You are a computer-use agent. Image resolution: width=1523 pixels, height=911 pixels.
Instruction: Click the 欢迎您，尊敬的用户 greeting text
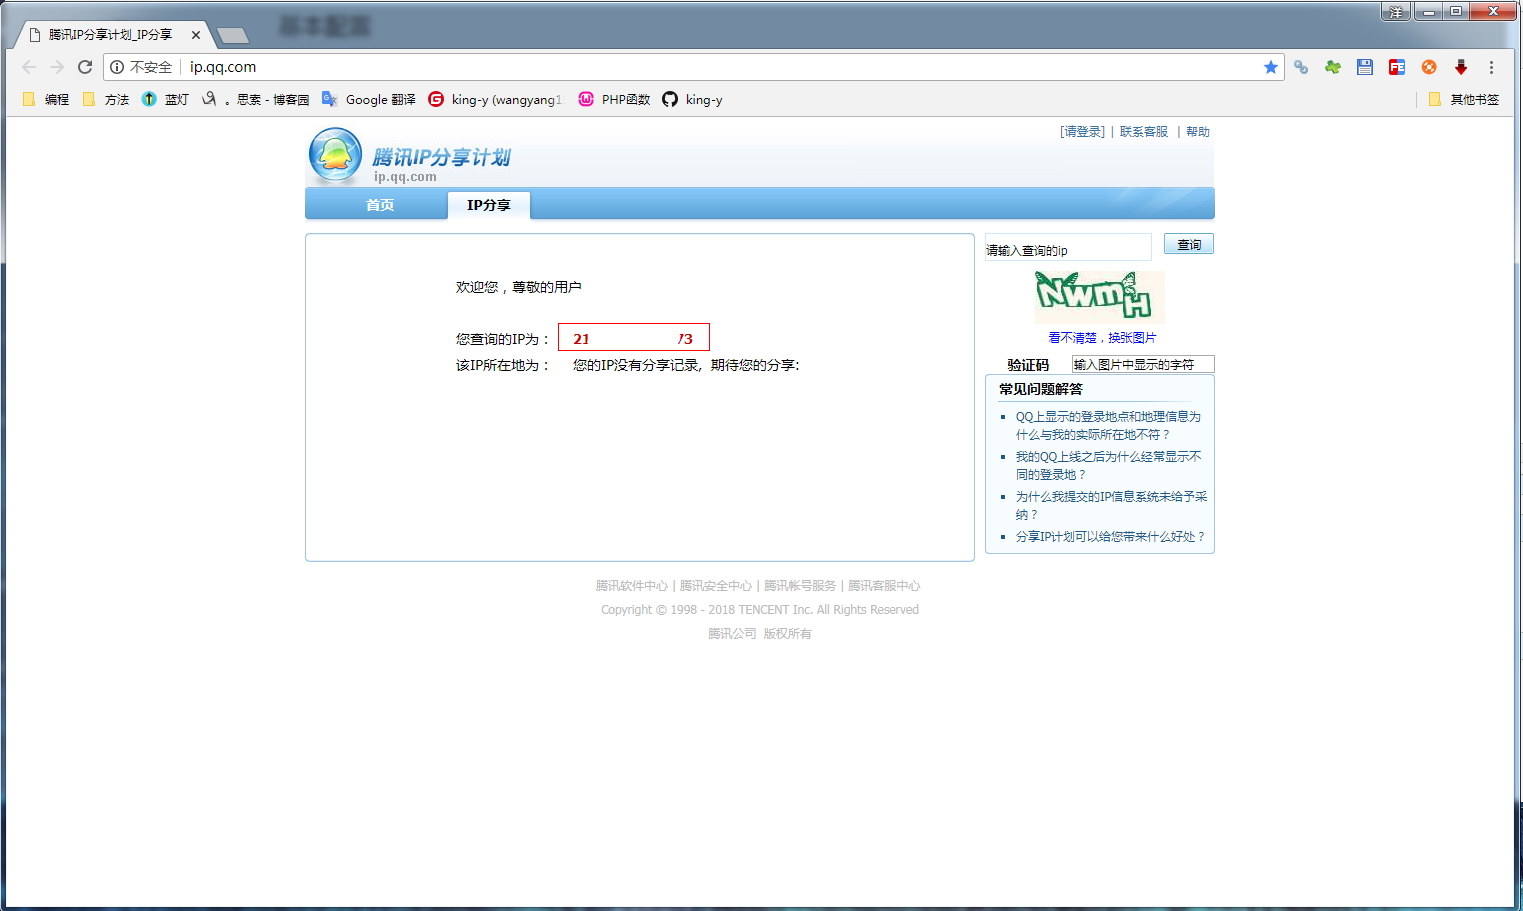pyautogui.click(x=518, y=287)
